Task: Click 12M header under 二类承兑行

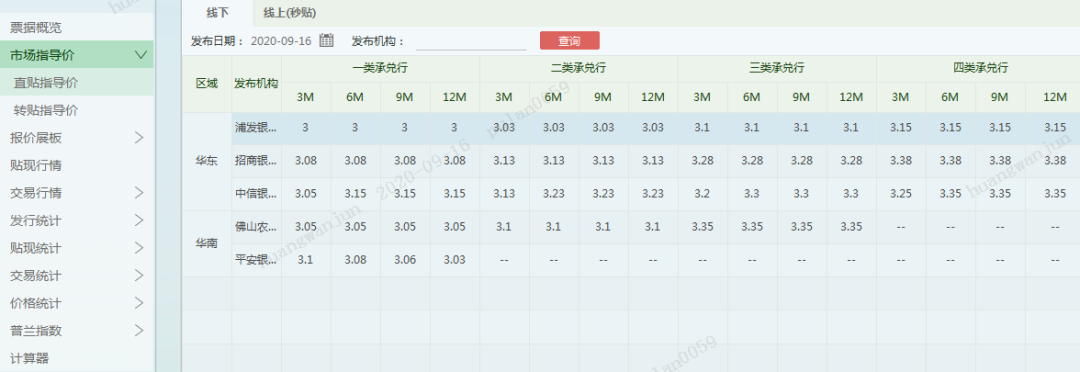Action: tap(653, 97)
